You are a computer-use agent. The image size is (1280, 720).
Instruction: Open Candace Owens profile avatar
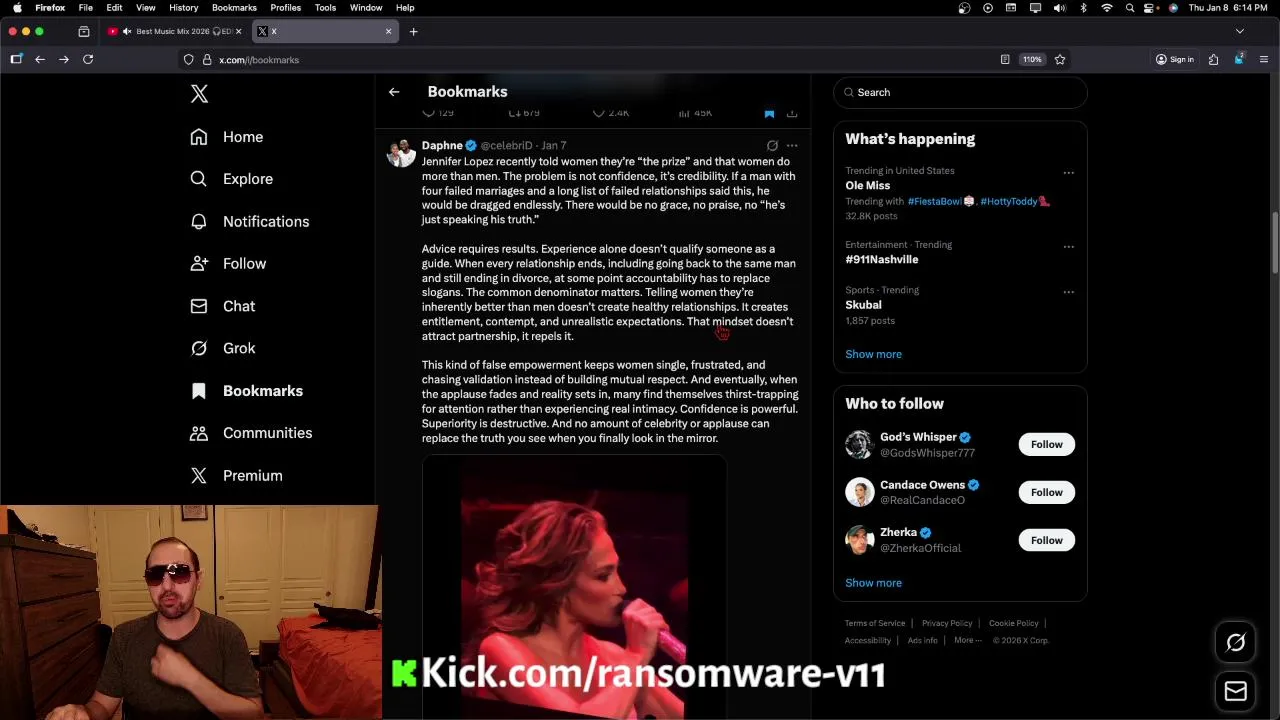(x=859, y=492)
